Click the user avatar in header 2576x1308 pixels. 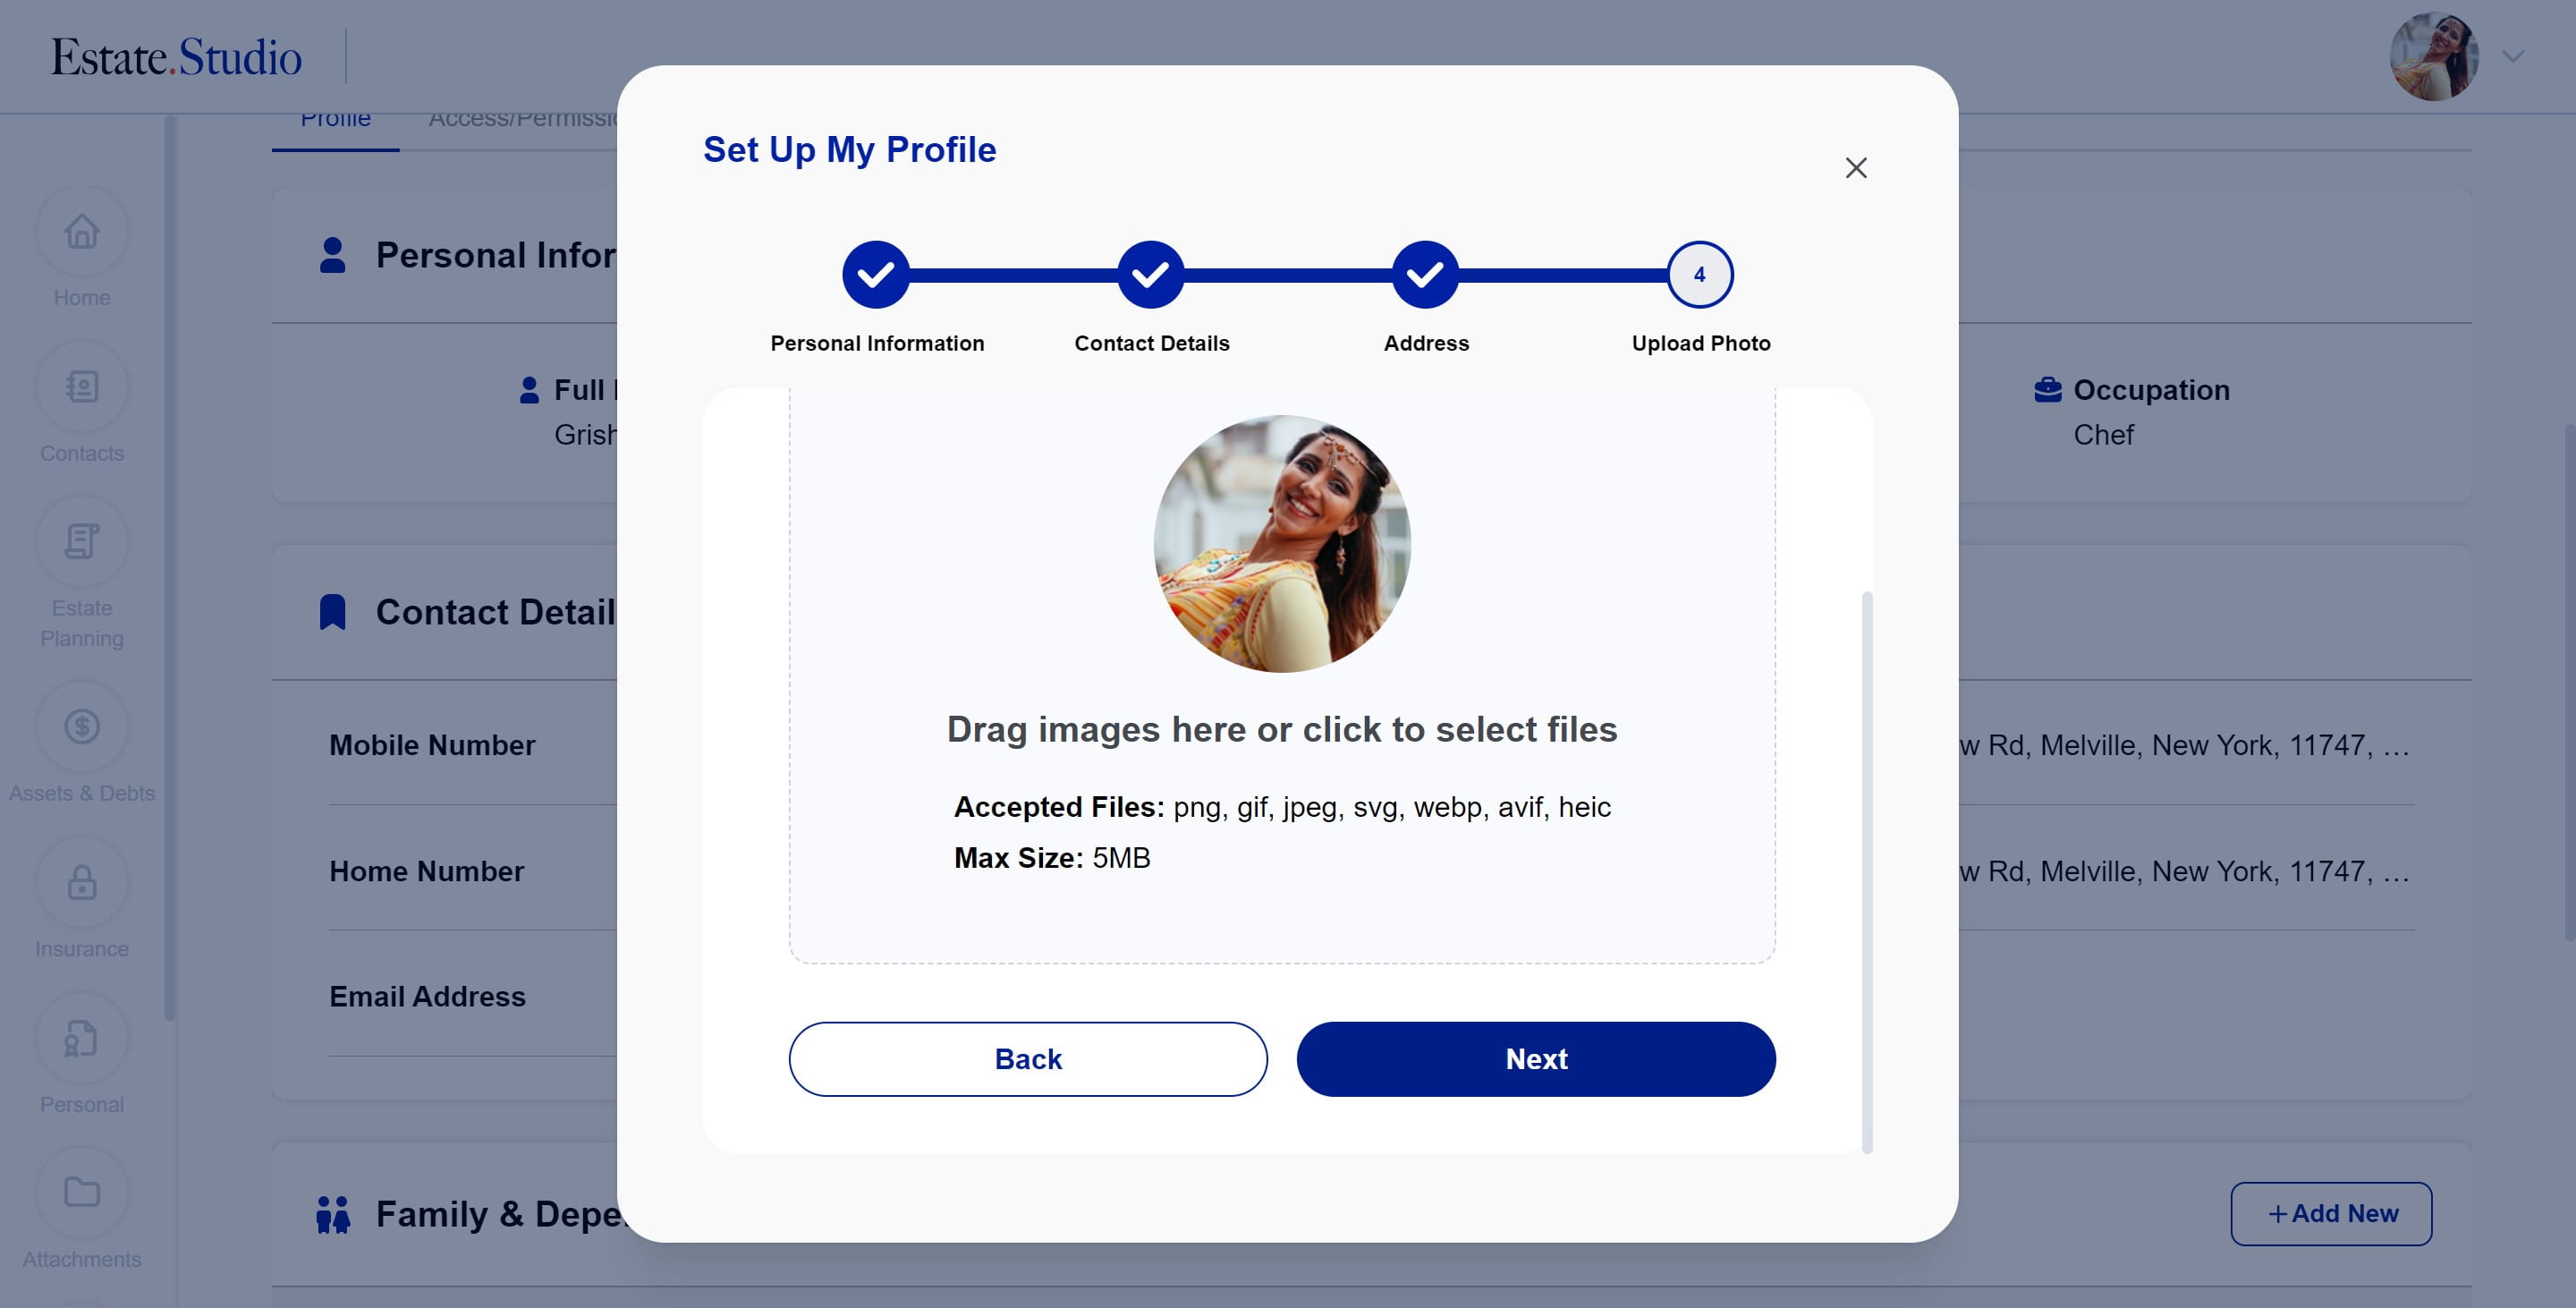2434,57
